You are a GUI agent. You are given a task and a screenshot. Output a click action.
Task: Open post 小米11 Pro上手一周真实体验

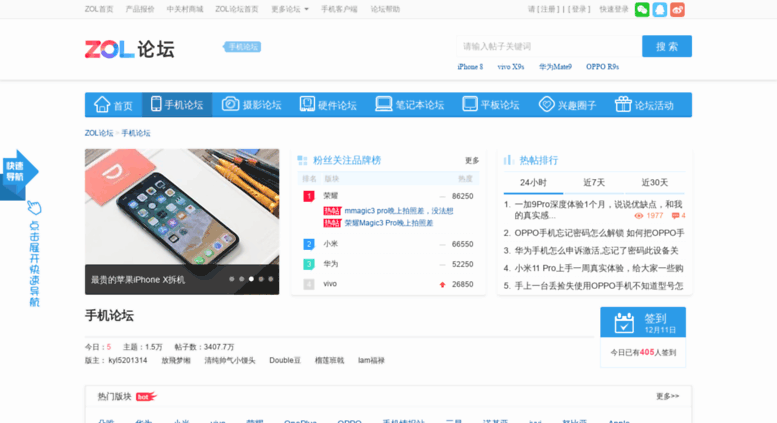(x=599, y=268)
